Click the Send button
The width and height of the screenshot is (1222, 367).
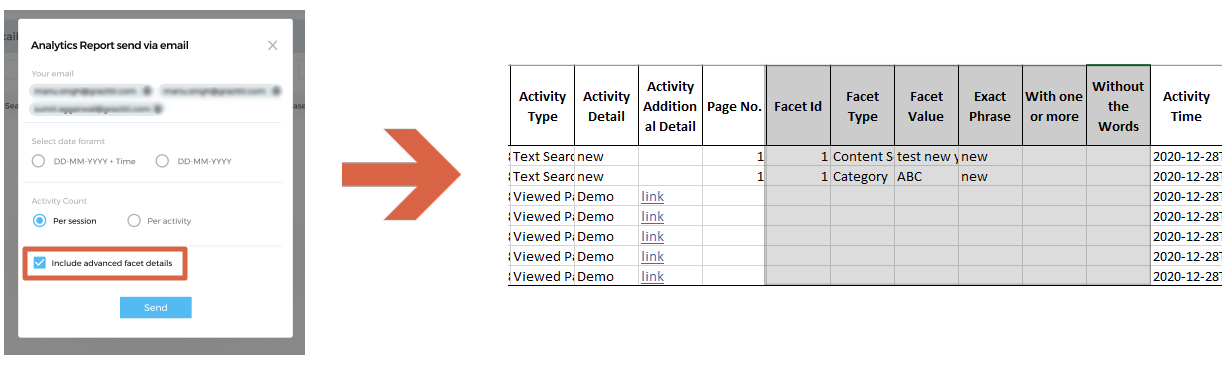tap(155, 308)
